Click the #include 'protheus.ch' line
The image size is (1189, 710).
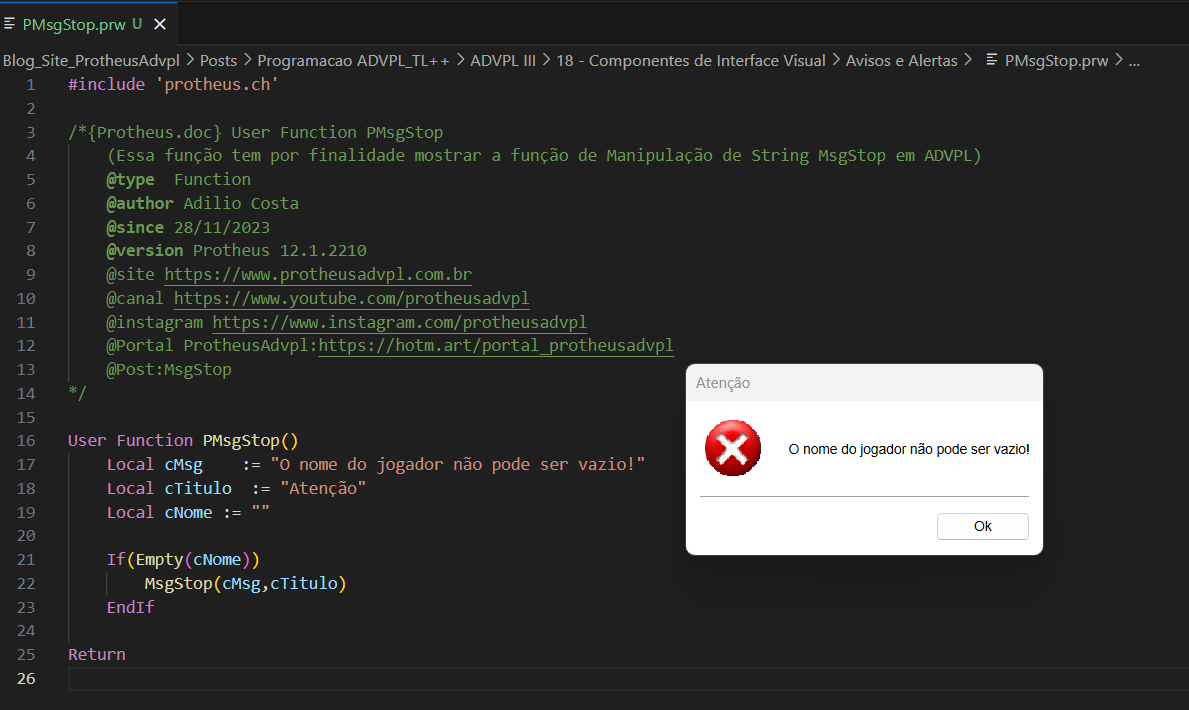(x=174, y=84)
